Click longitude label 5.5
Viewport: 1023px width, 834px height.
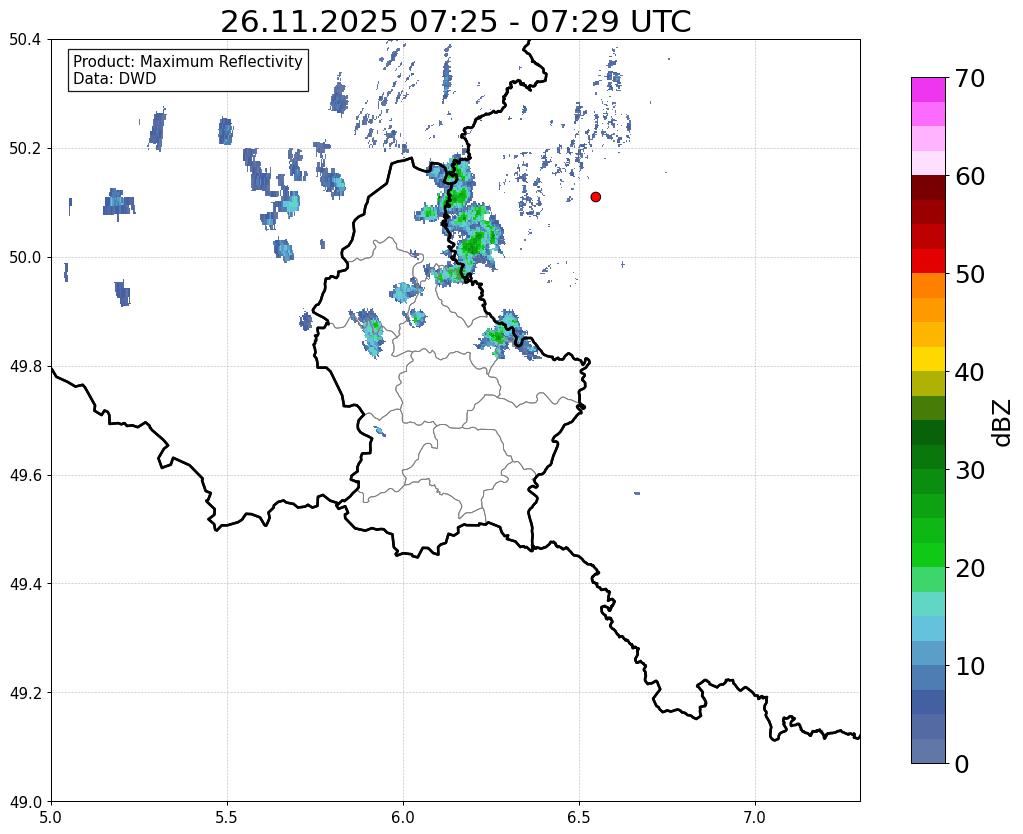(x=227, y=818)
